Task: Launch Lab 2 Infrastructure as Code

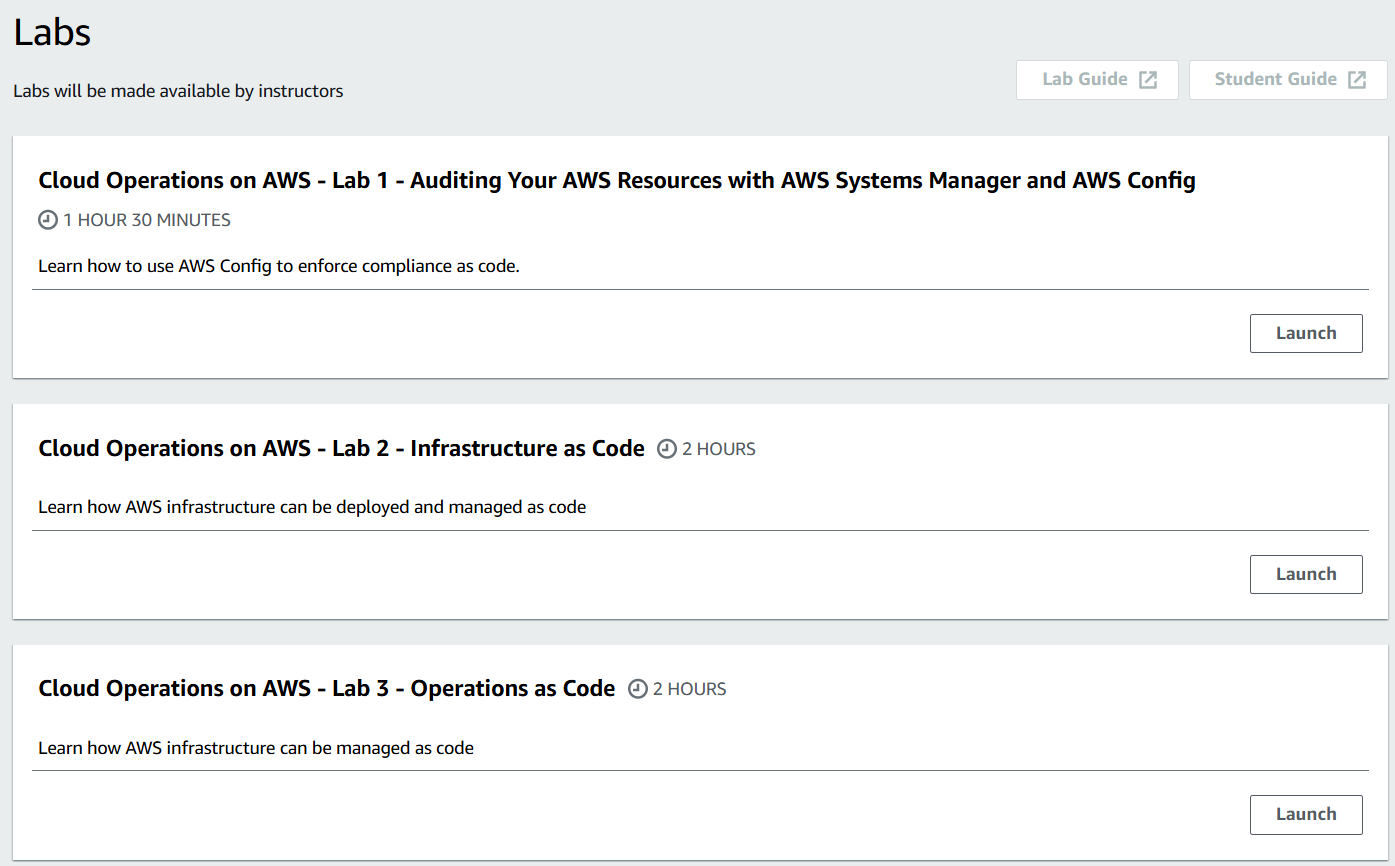Action: (1306, 574)
